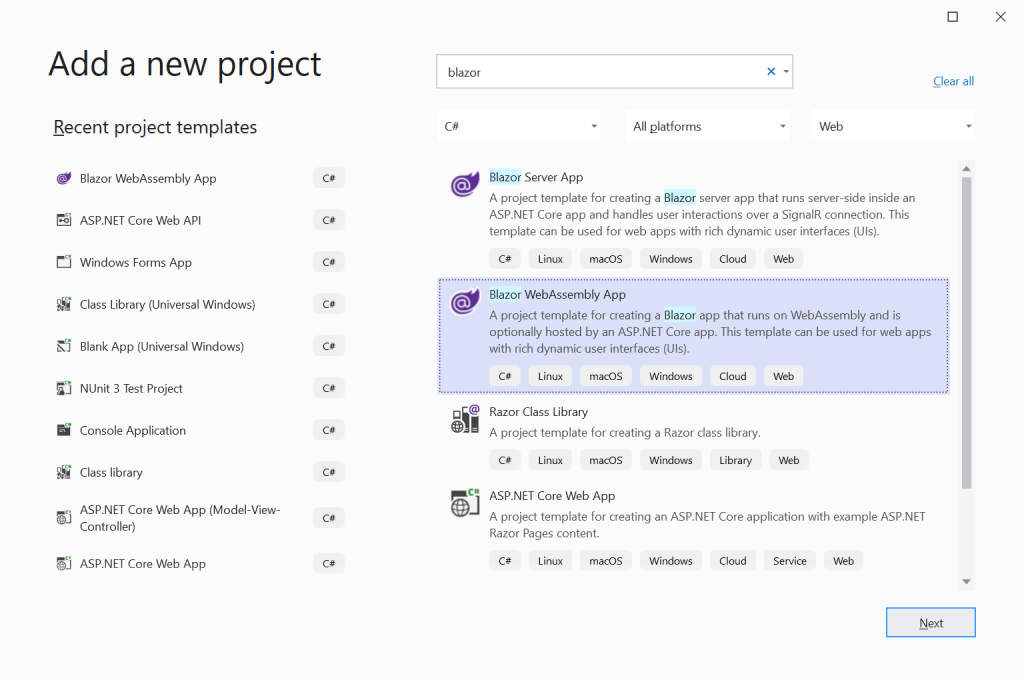Select the Windows Forms App template icon
Screen dimensions: 1024x680
[x=64, y=261]
